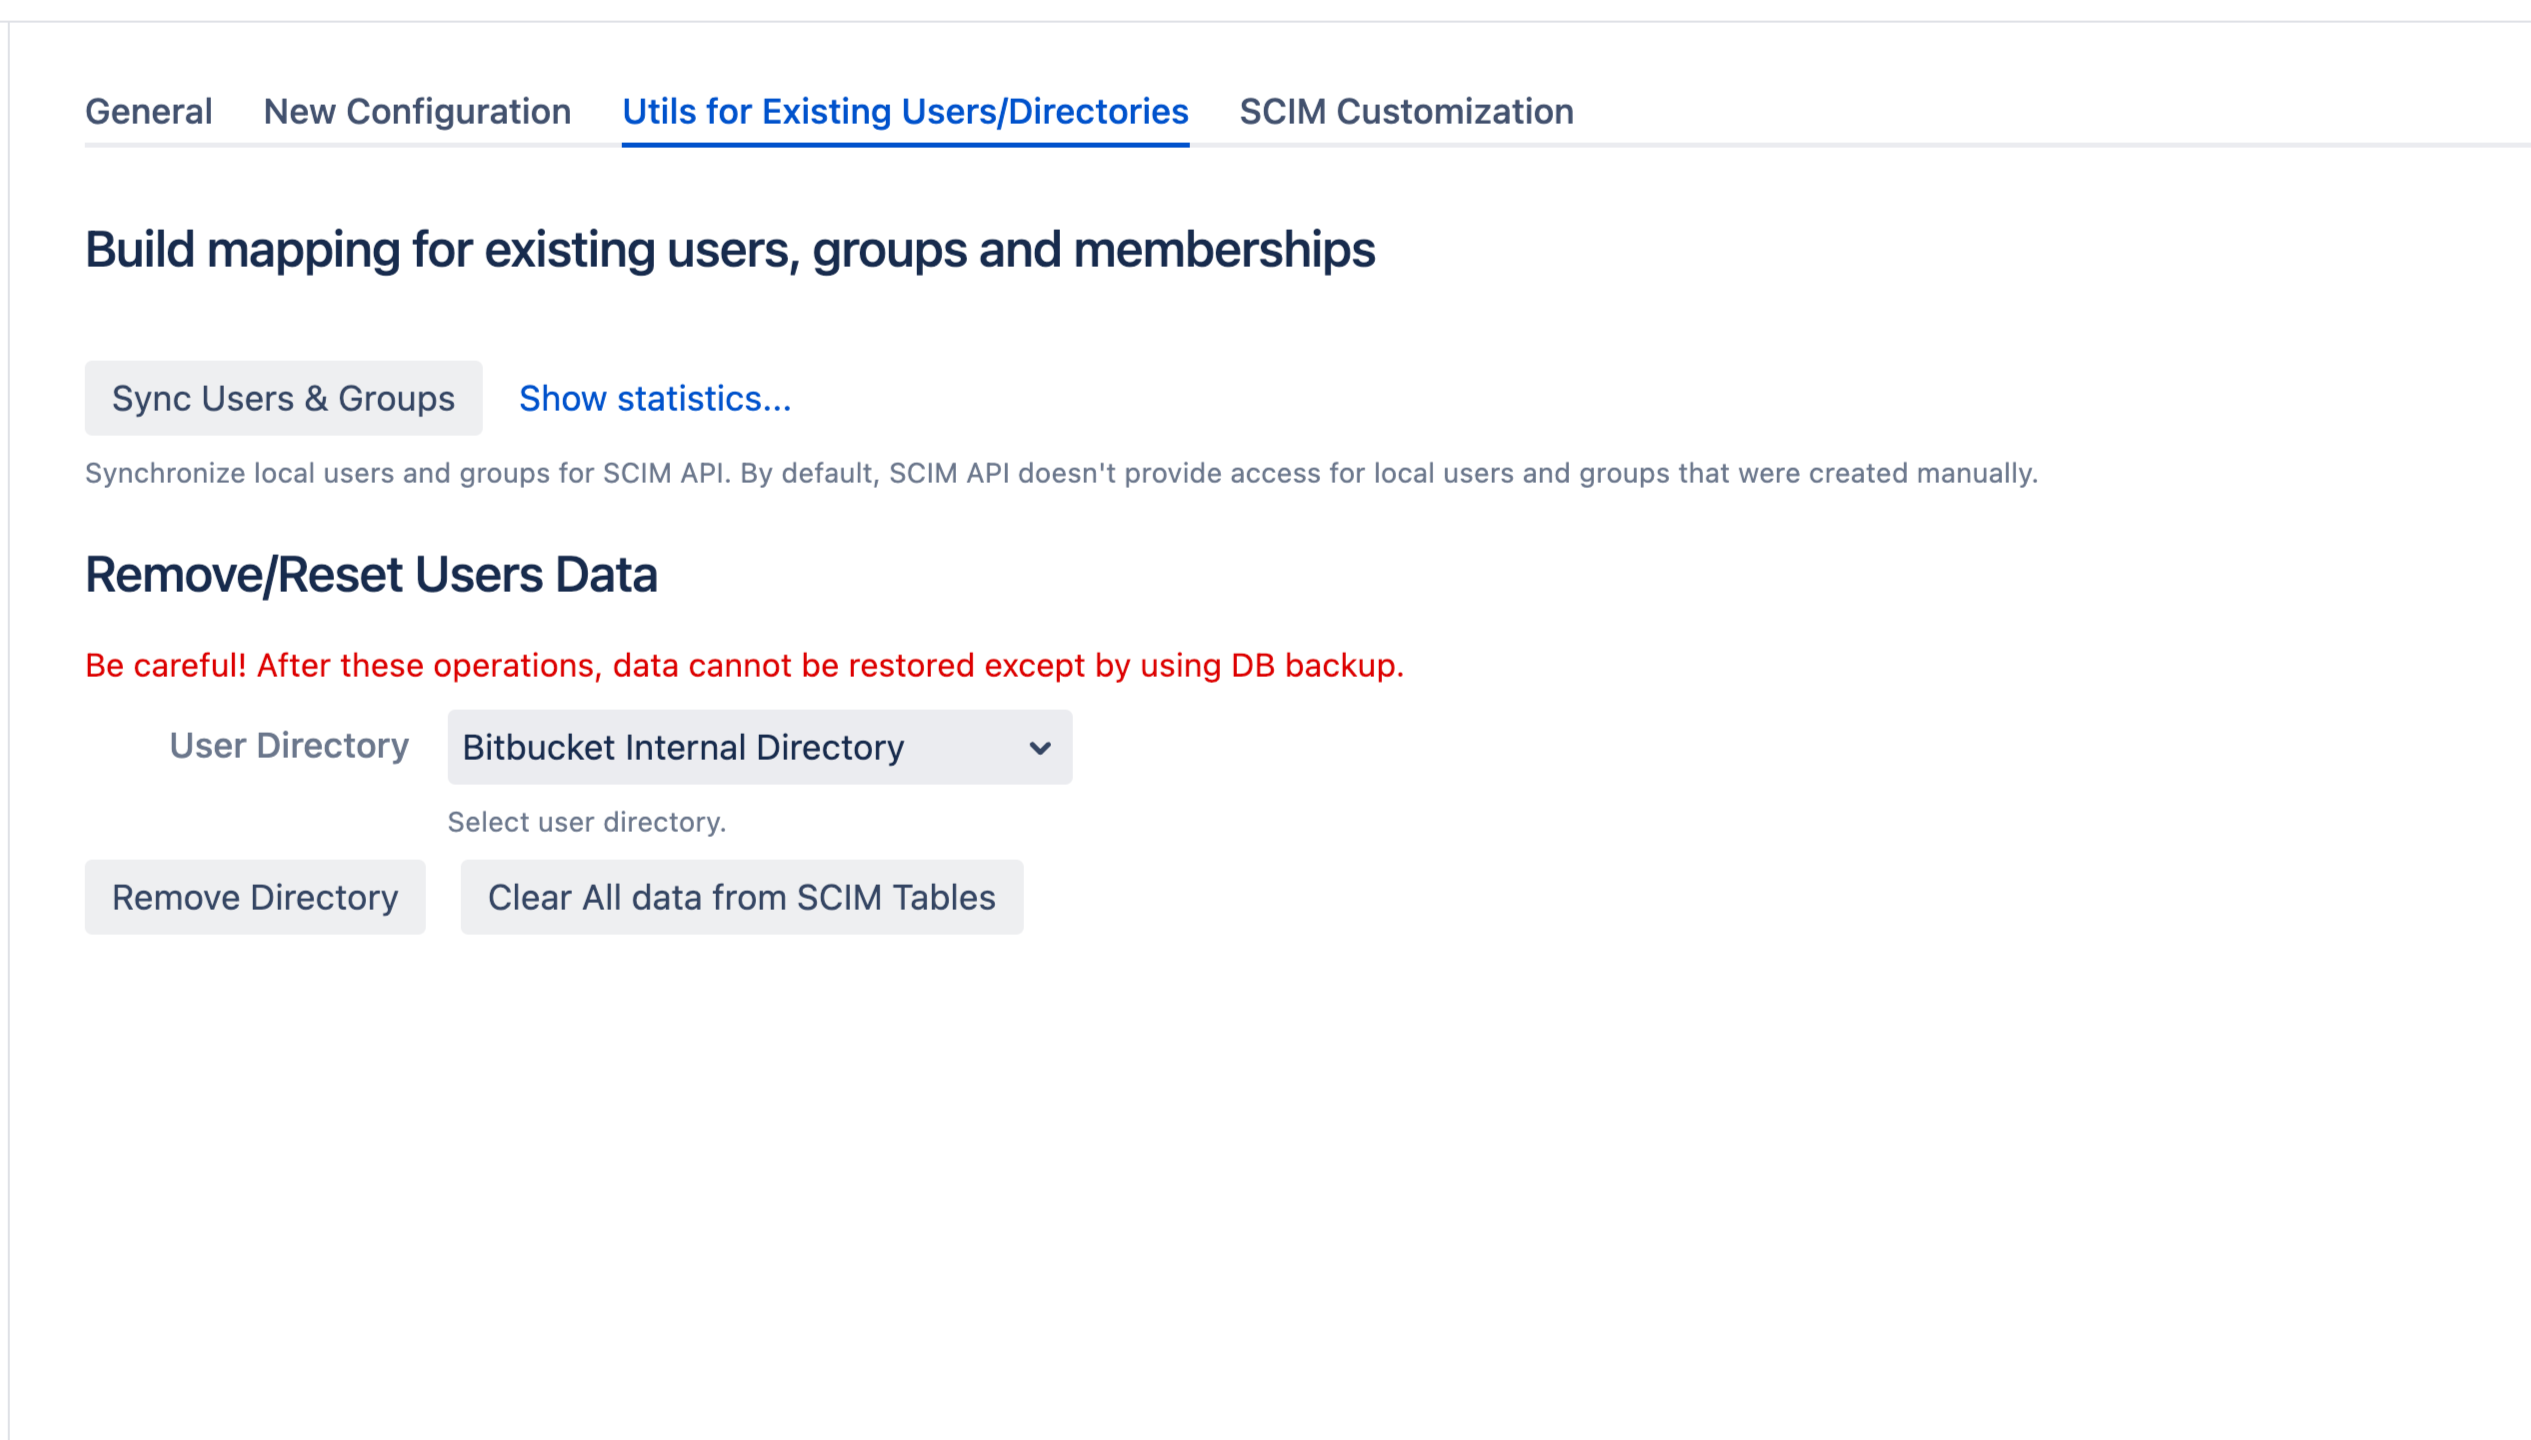Screen dimensions: 2531x1440
Task: Click the ampersand in Sync Users & Groups
Action: (316, 398)
